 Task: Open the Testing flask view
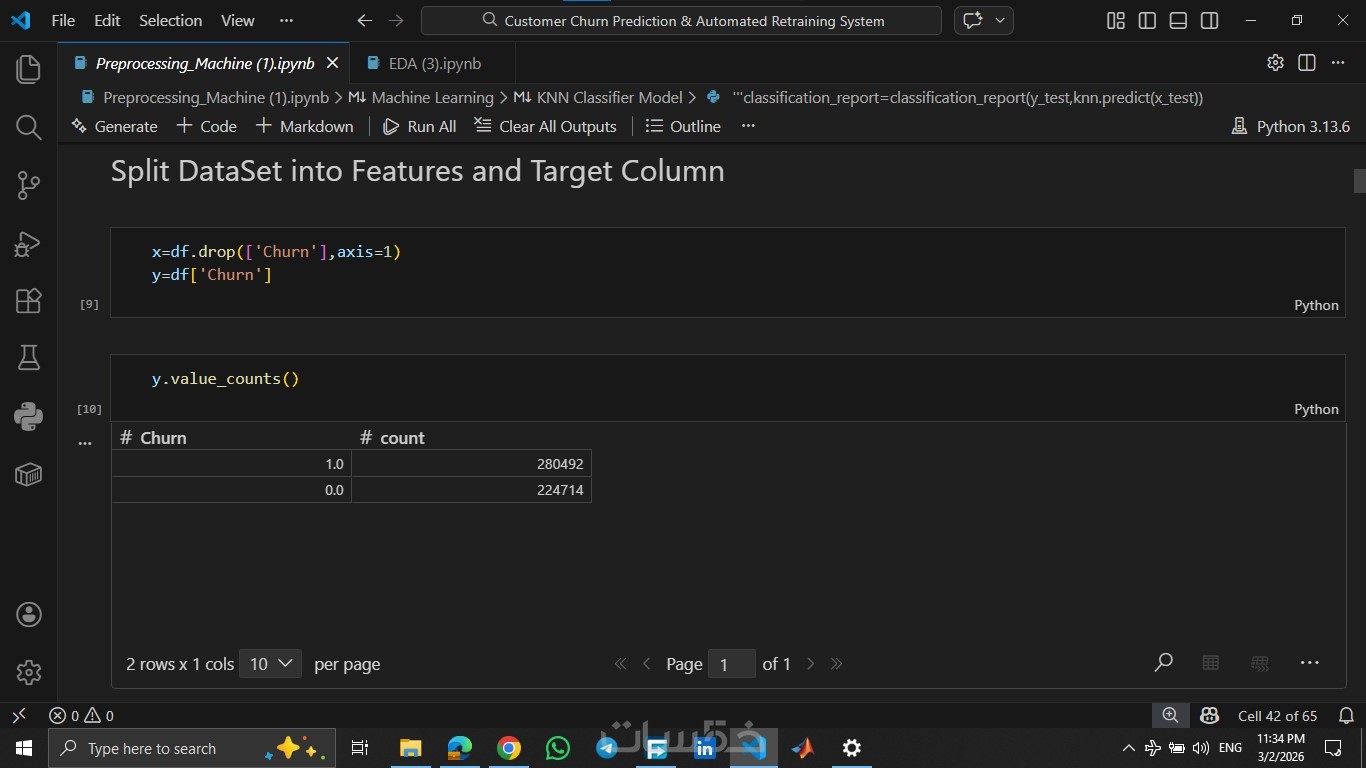tap(28, 358)
